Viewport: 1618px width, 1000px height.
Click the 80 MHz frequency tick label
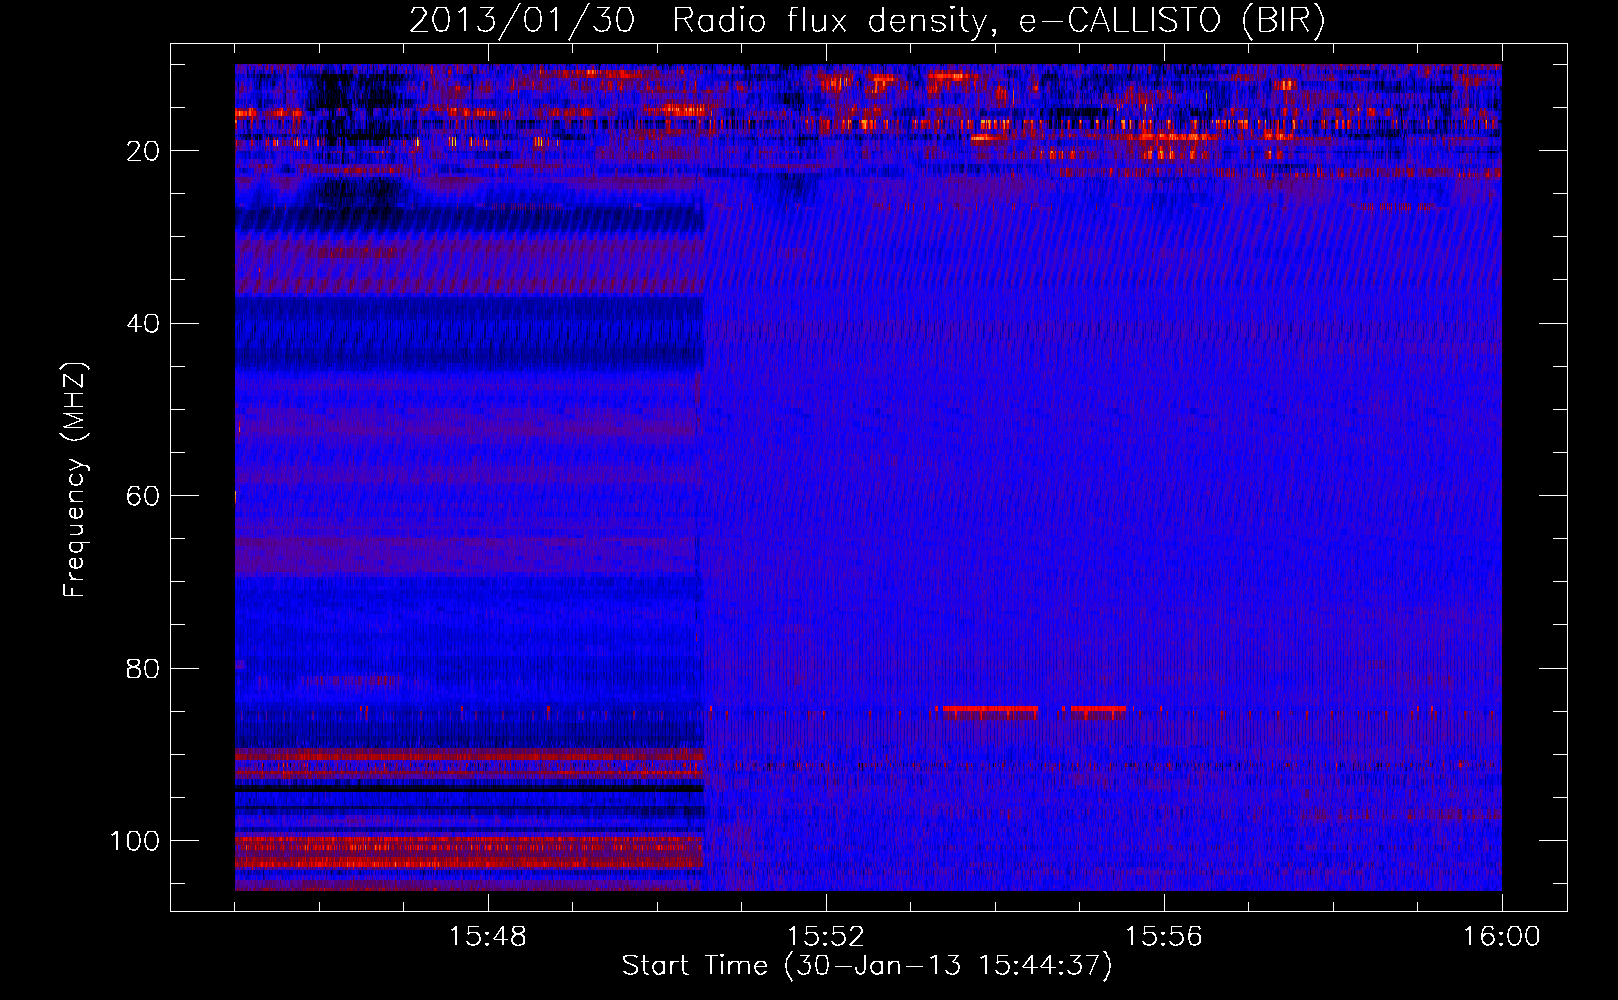[x=143, y=668]
